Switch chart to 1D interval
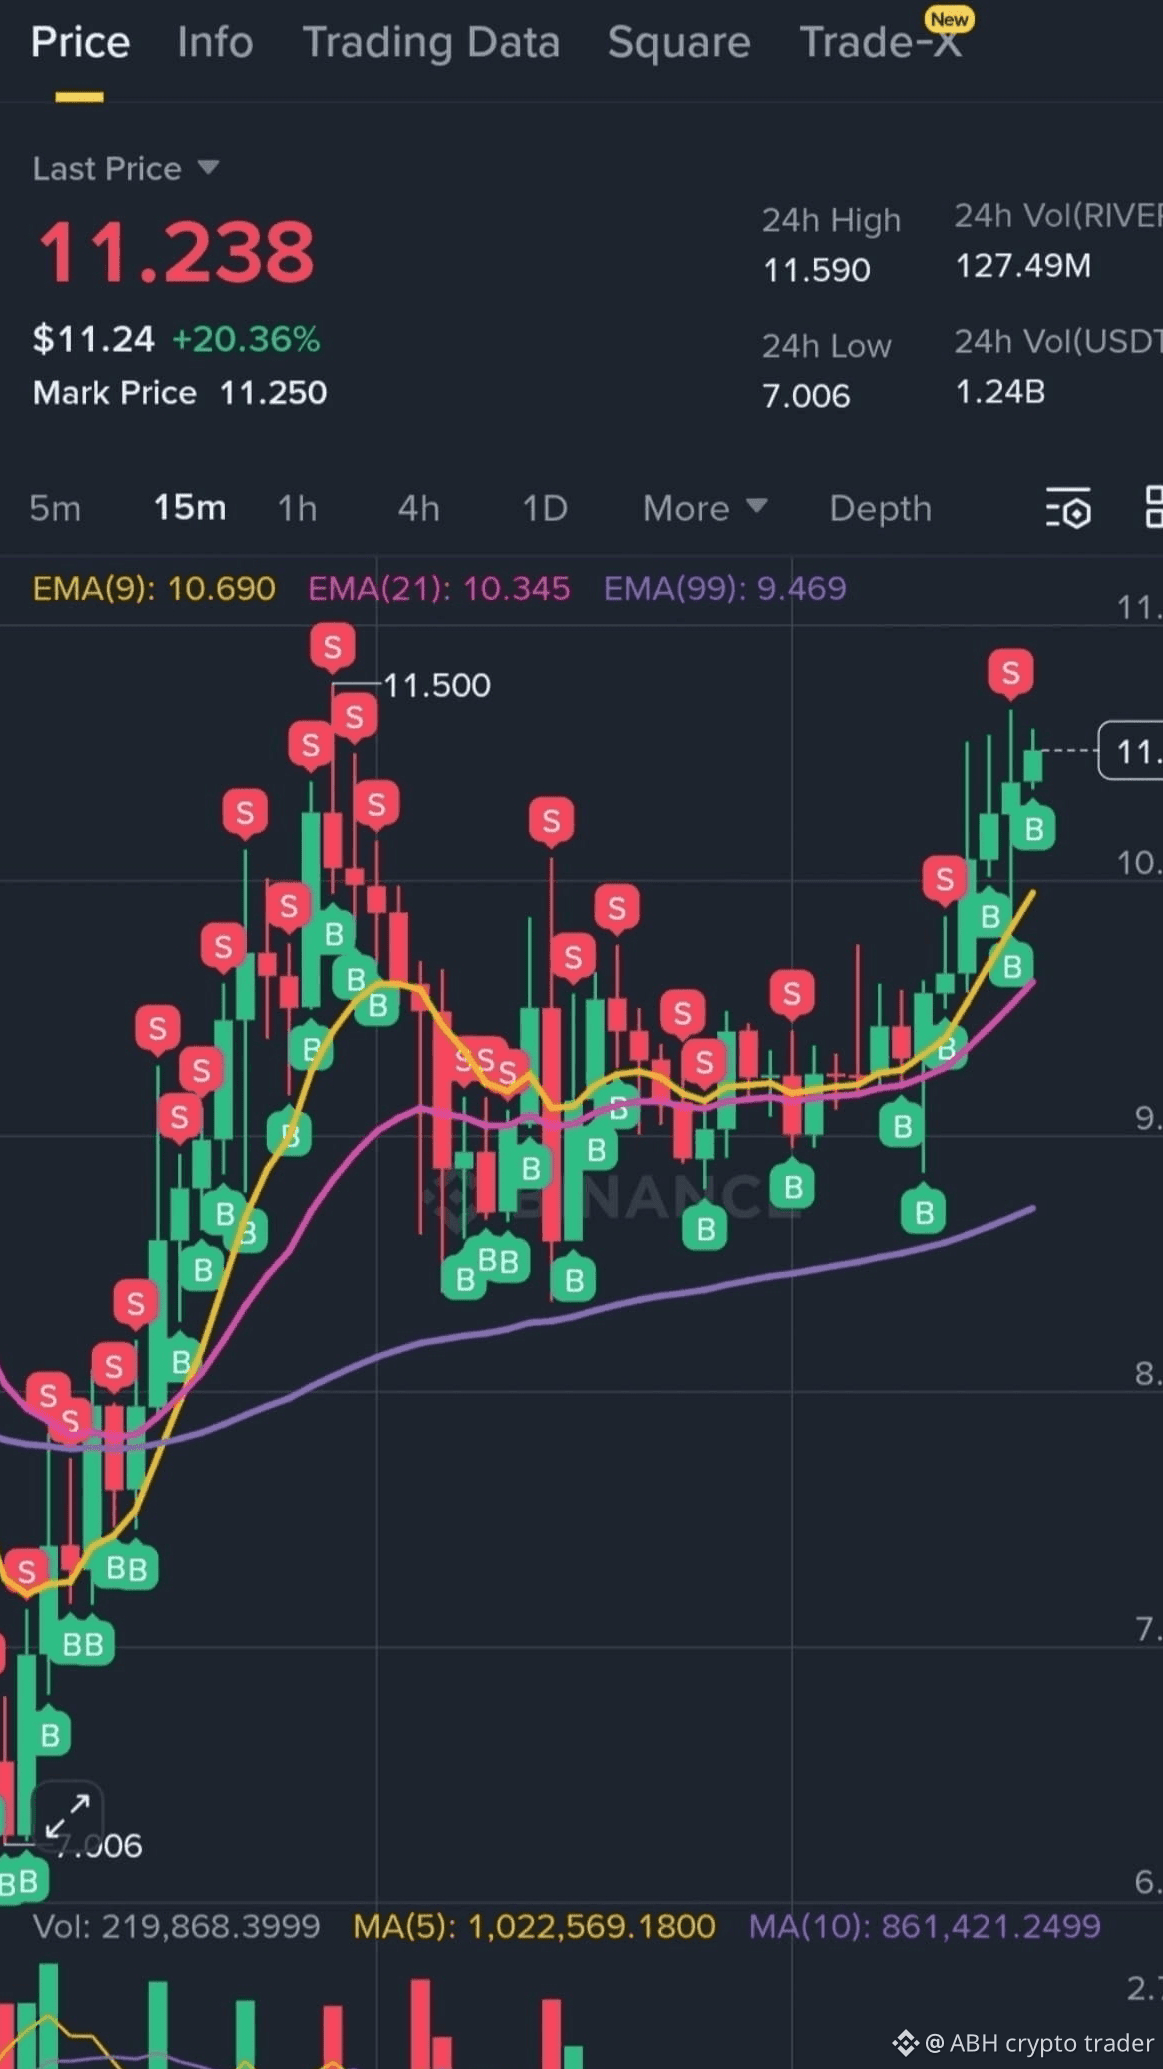The image size is (1163, 2069). tap(545, 508)
